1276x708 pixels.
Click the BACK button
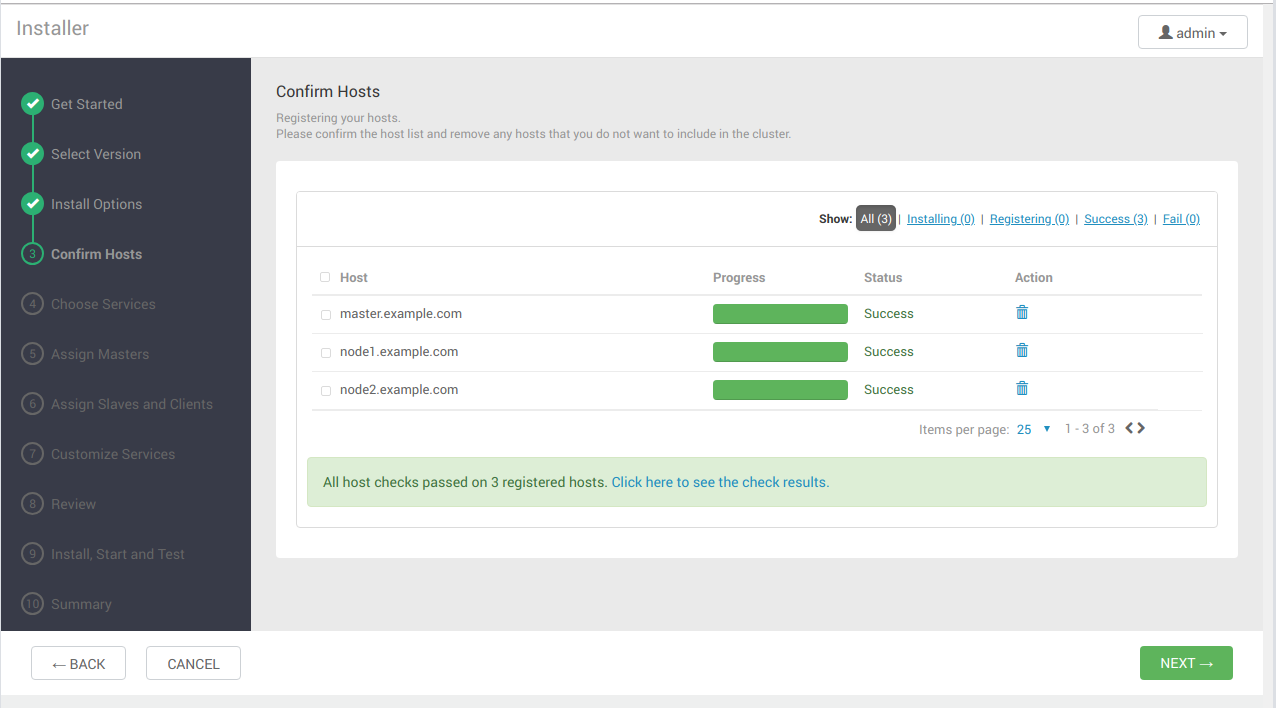(x=78, y=664)
